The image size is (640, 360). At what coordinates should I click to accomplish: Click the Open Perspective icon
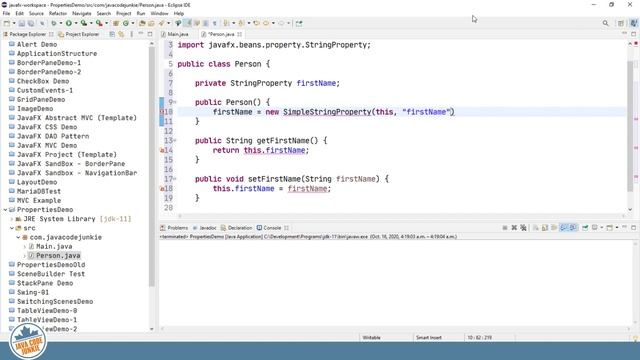621,23
